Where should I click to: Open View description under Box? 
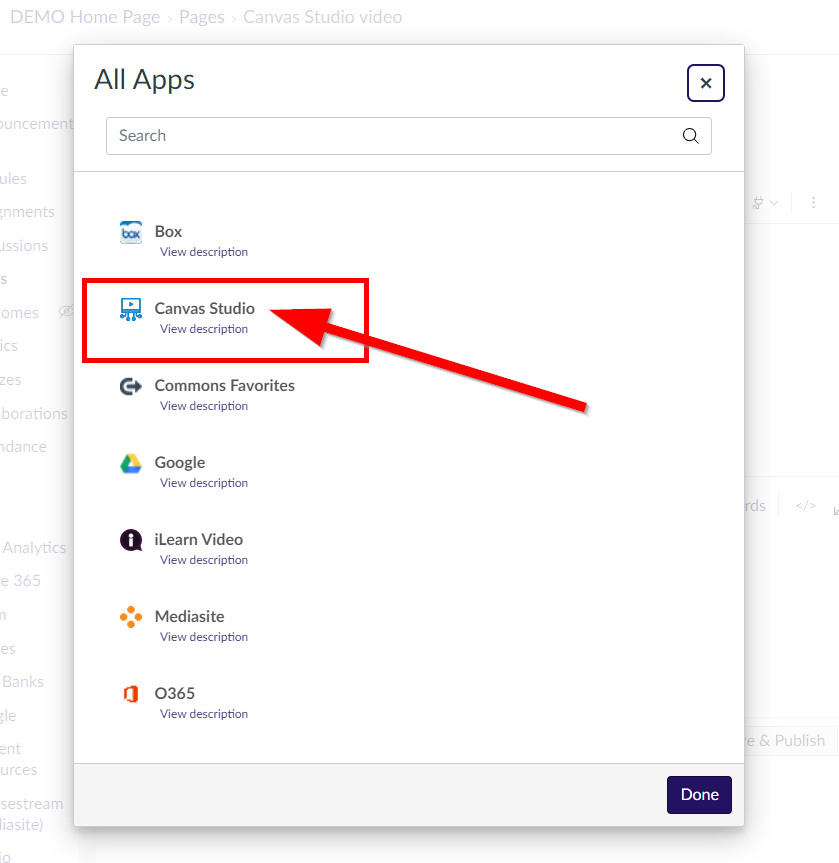pos(204,252)
